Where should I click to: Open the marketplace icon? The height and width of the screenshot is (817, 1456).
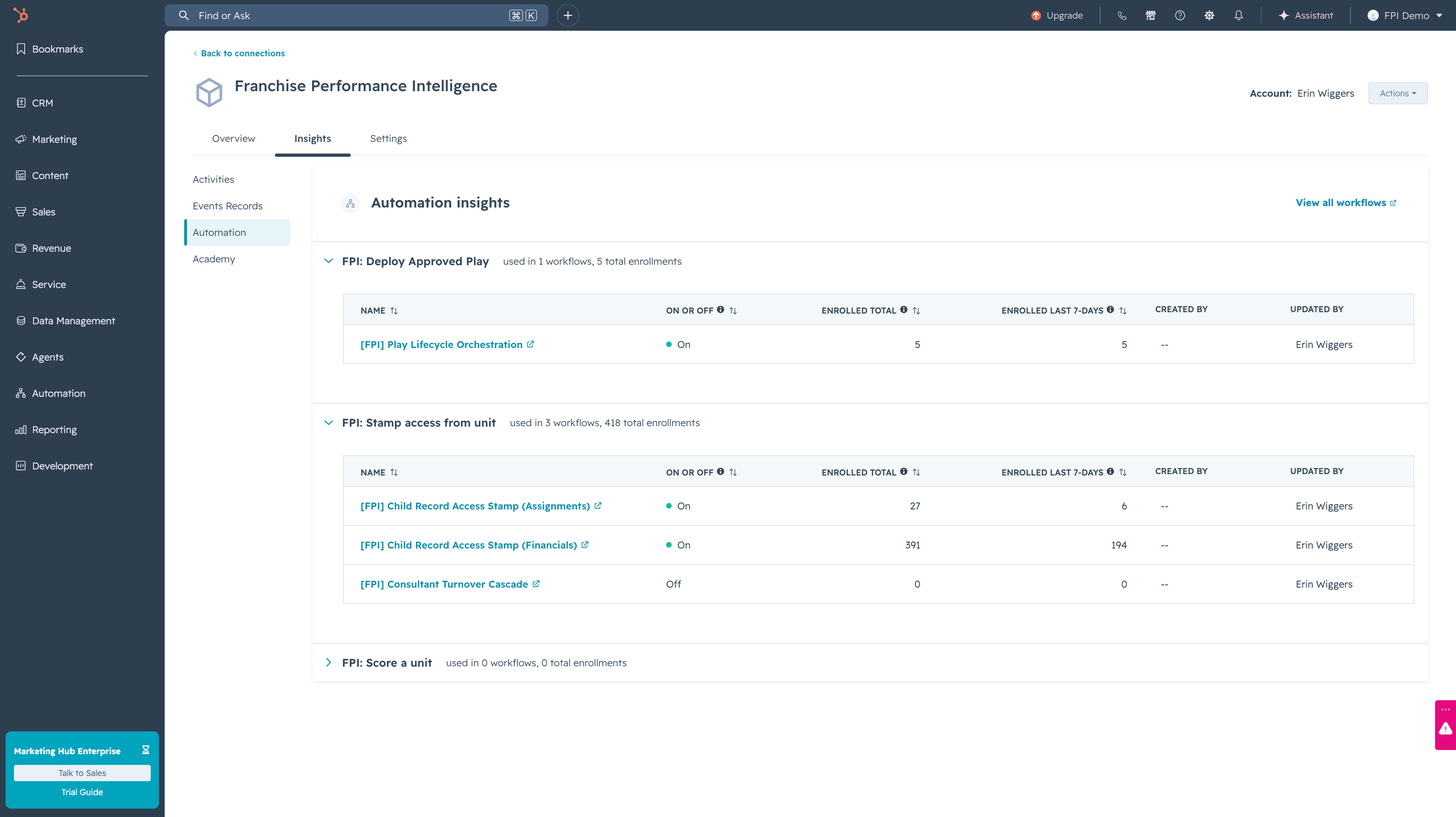point(1151,16)
